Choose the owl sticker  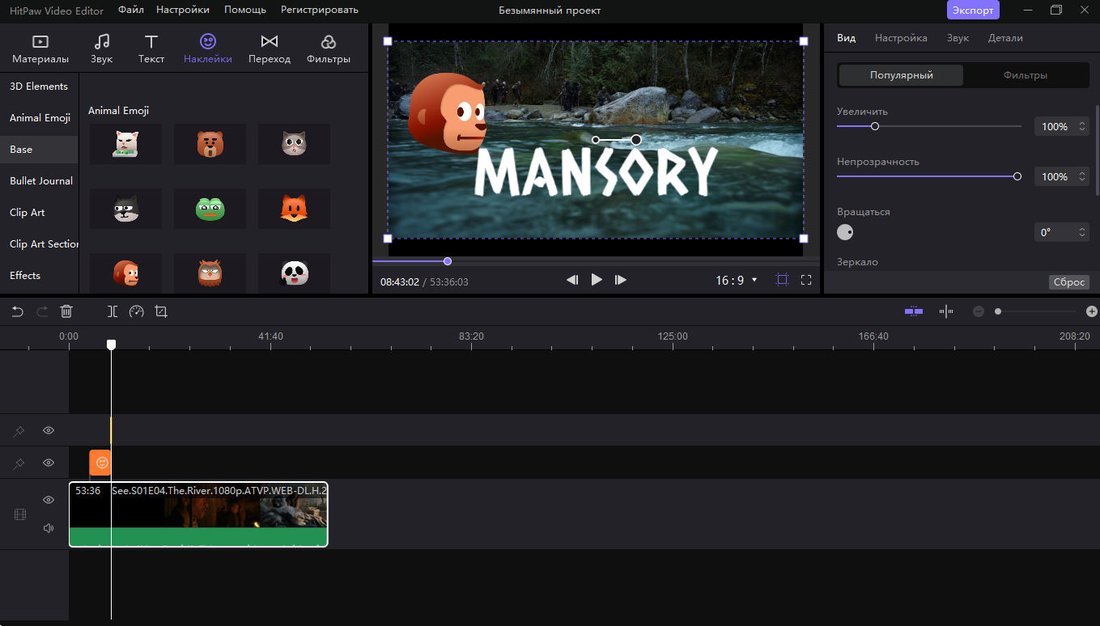click(210, 273)
